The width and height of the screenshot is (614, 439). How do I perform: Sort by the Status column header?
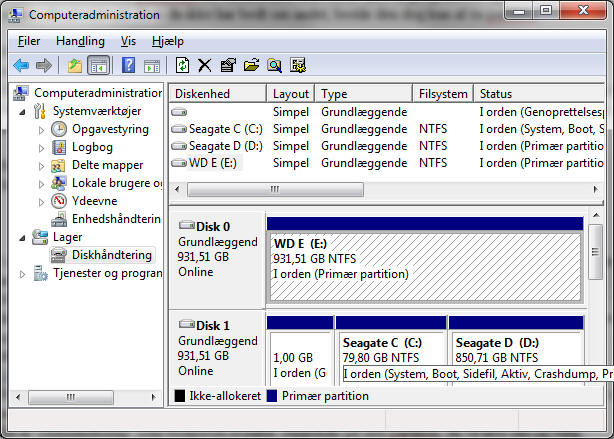[539, 94]
